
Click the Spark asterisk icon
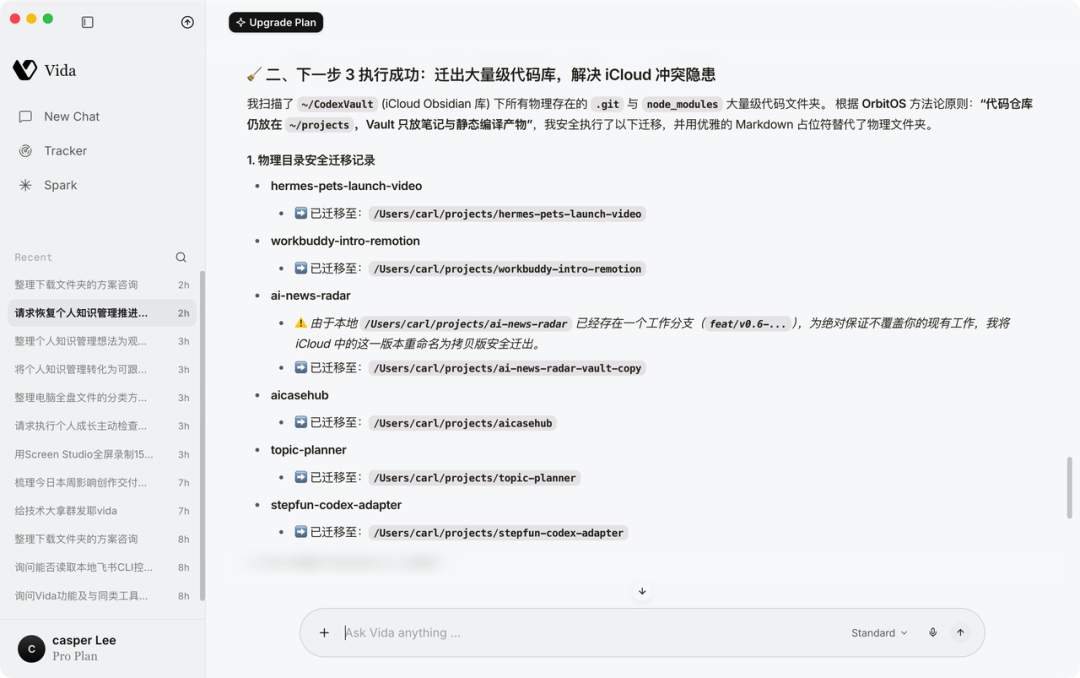pyautogui.click(x=25, y=185)
